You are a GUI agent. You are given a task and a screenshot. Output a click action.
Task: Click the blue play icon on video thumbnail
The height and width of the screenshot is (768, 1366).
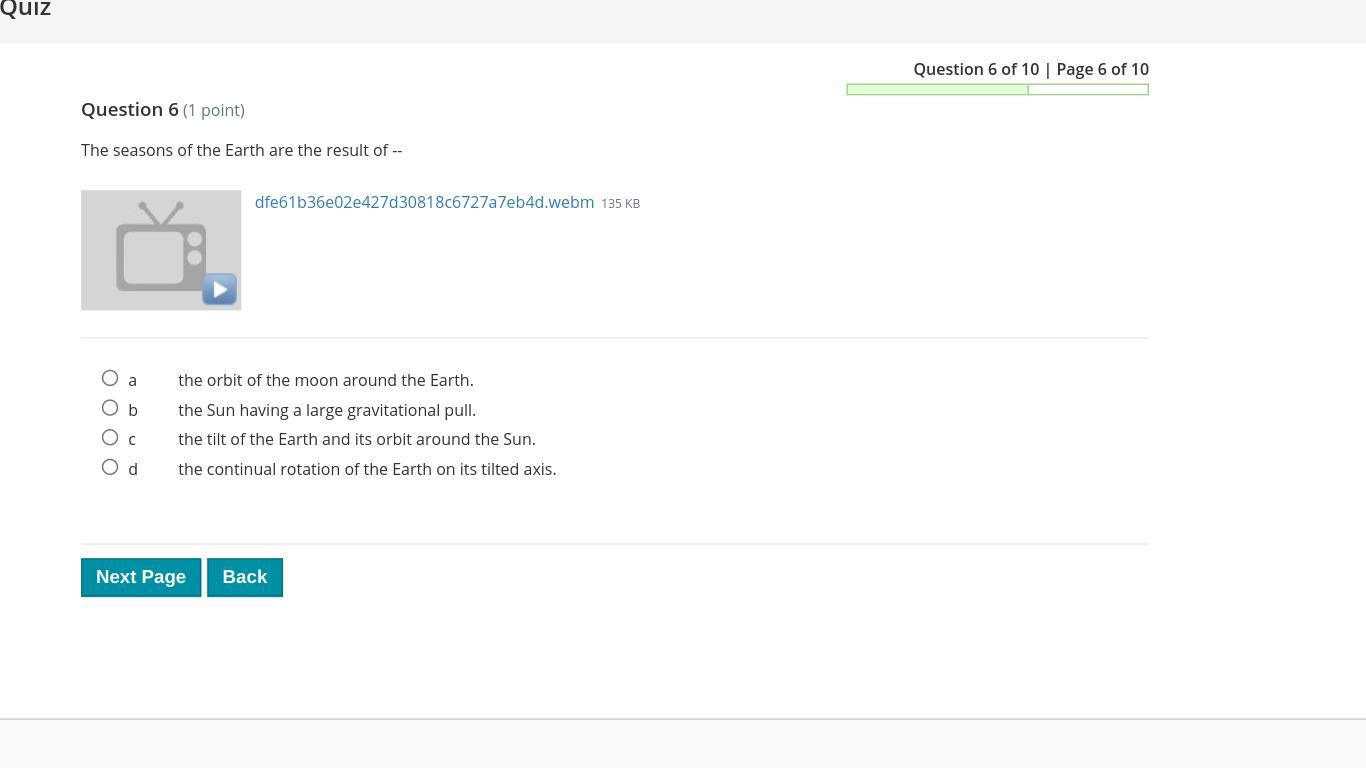(219, 289)
